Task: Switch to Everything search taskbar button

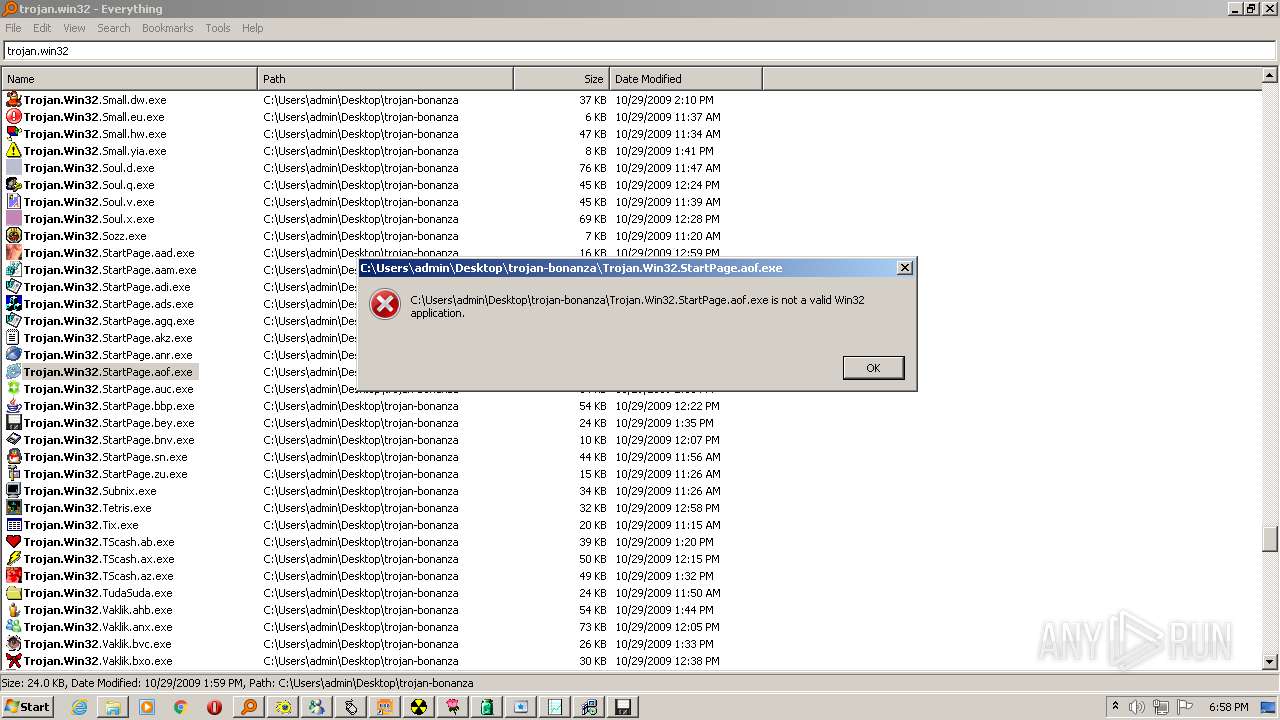Action: coord(248,707)
